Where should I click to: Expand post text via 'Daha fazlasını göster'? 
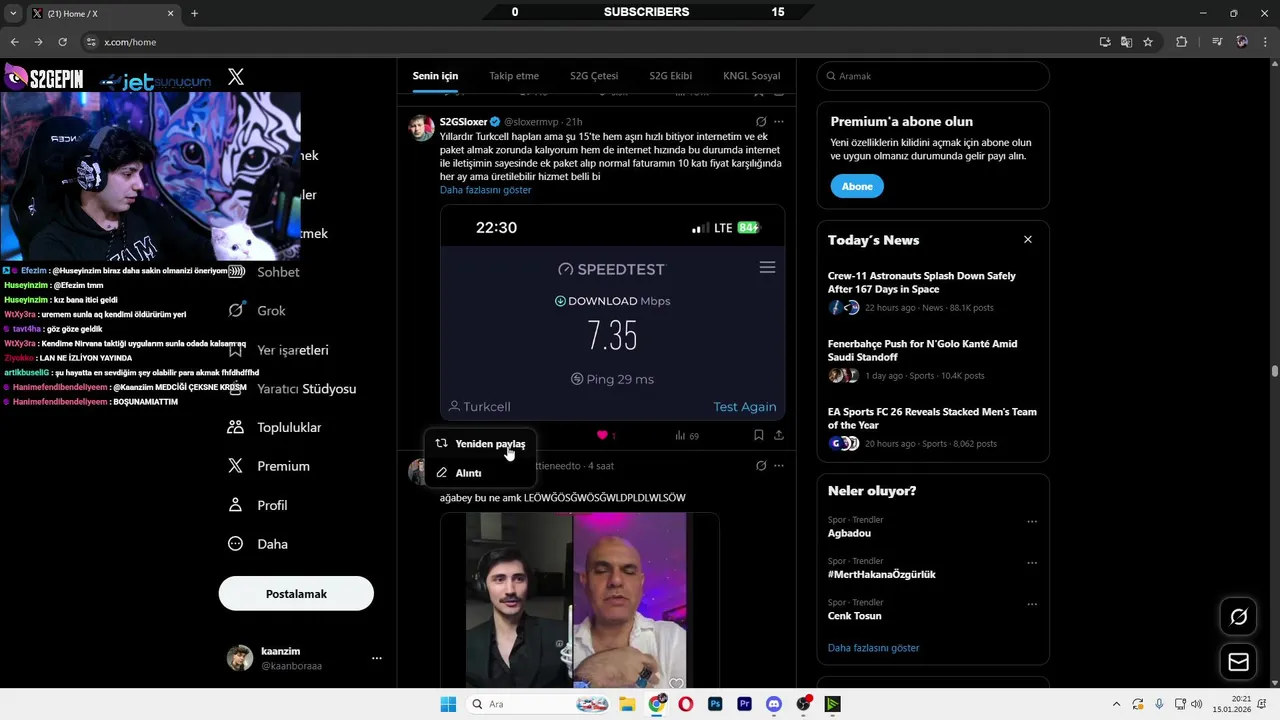pyautogui.click(x=485, y=190)
